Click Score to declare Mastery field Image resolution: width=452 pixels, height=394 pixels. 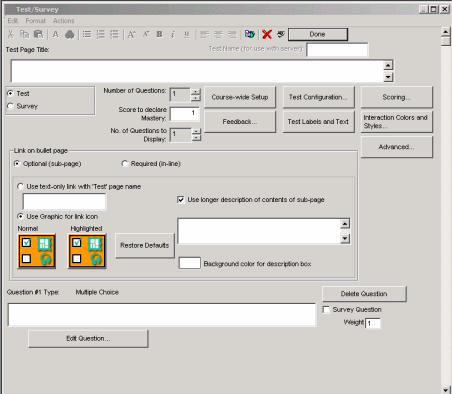pyautogui.click(x=185, y=114)
